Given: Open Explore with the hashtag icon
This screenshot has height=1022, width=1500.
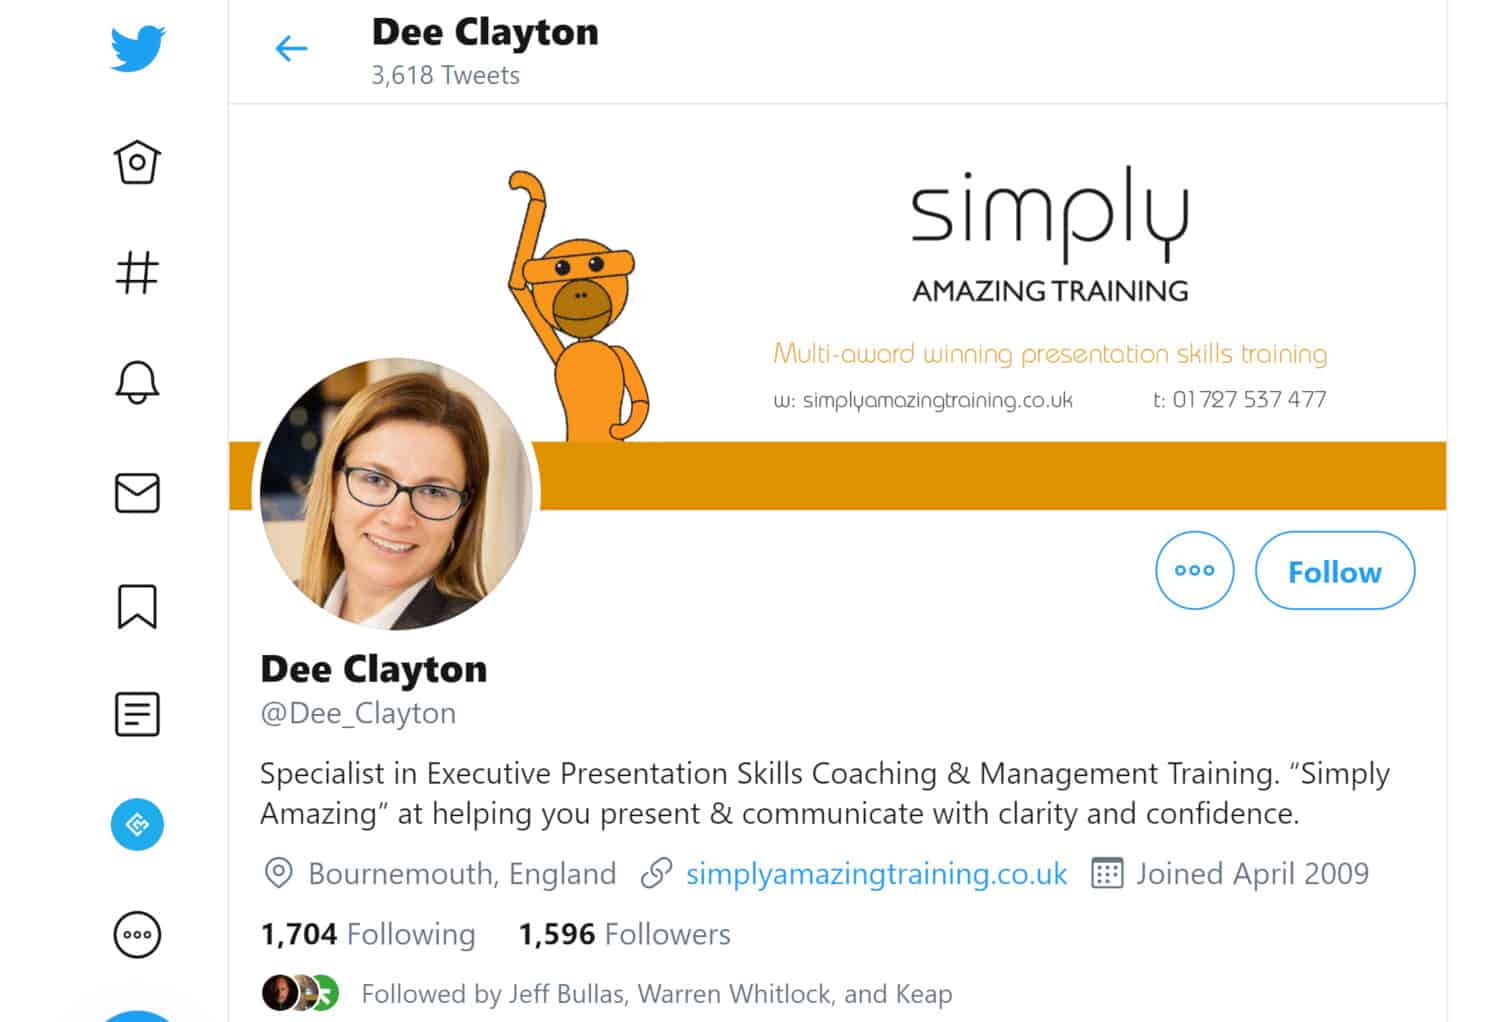Looking at the screenshot, I should coord(137,272).
